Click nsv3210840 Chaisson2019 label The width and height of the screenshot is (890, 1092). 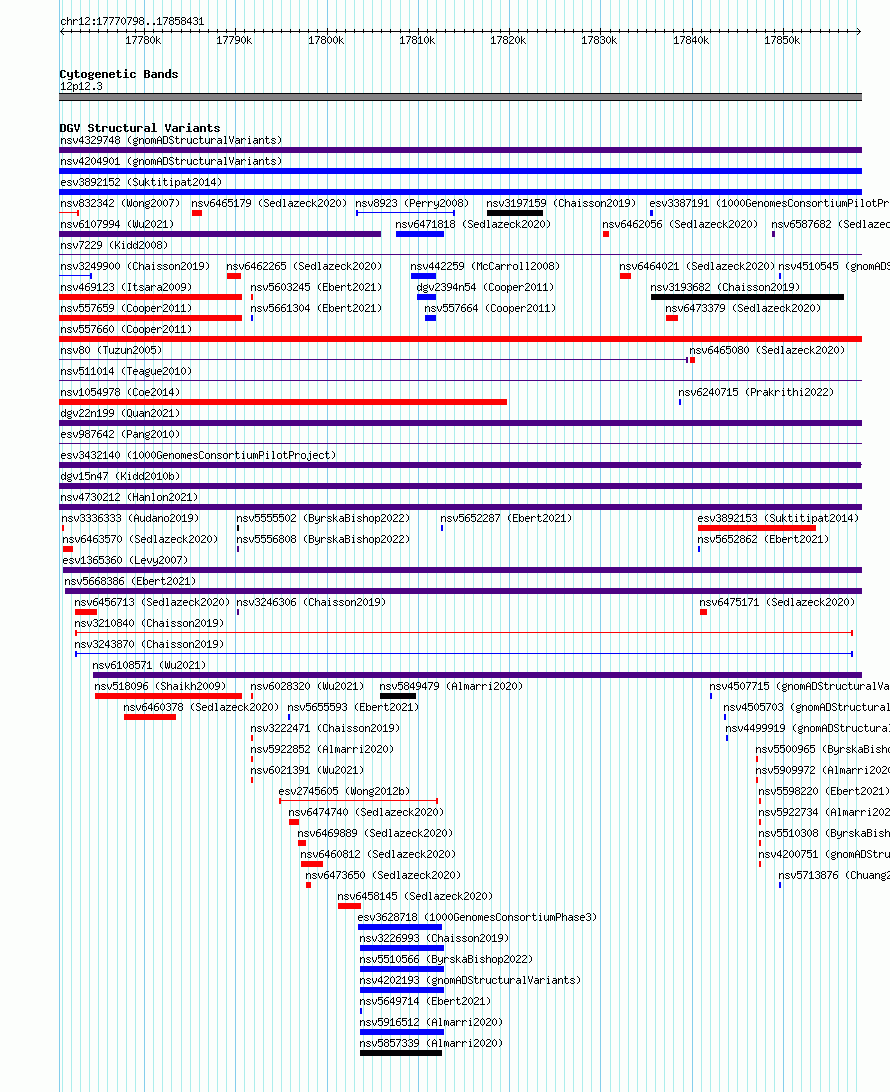point(149,622)
